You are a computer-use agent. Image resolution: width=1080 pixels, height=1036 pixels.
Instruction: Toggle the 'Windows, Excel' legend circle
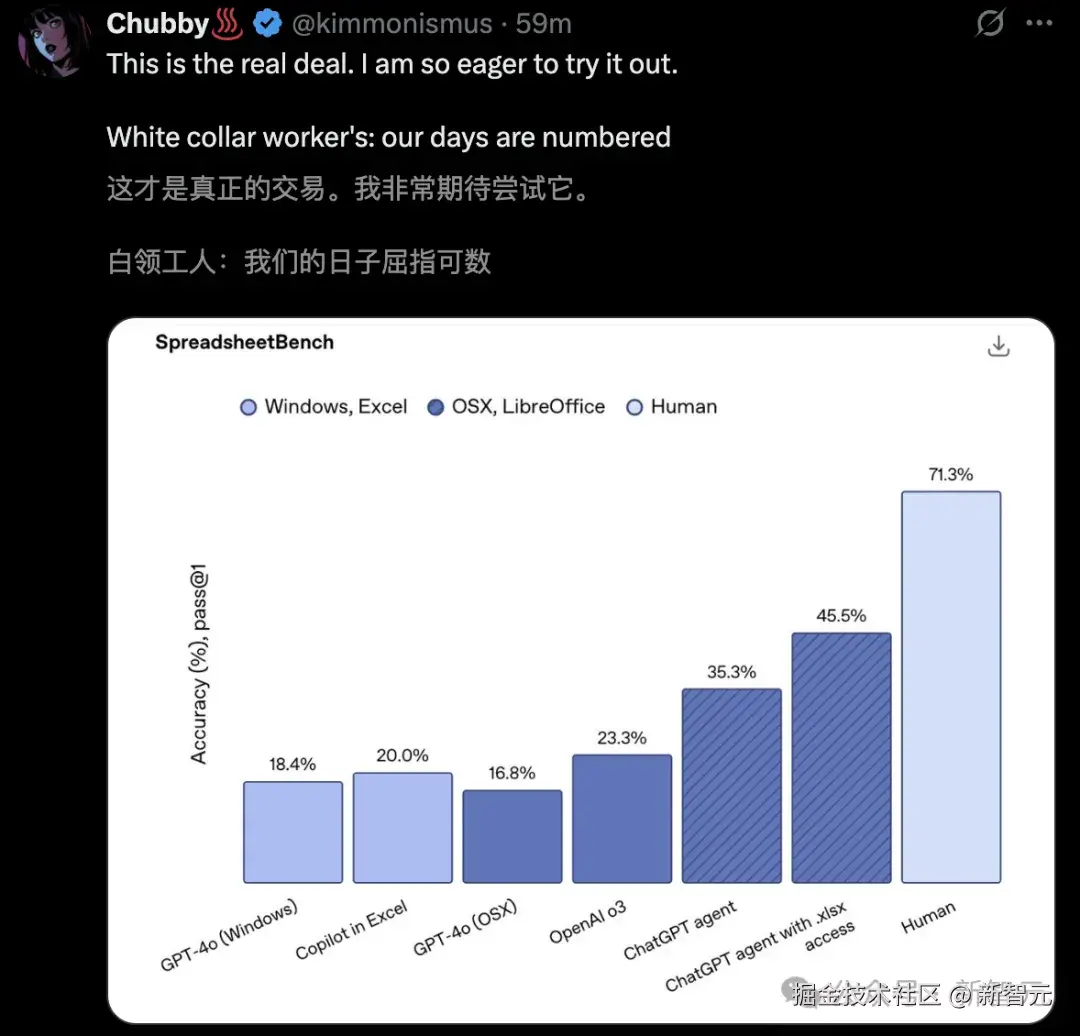click(247, 407)
